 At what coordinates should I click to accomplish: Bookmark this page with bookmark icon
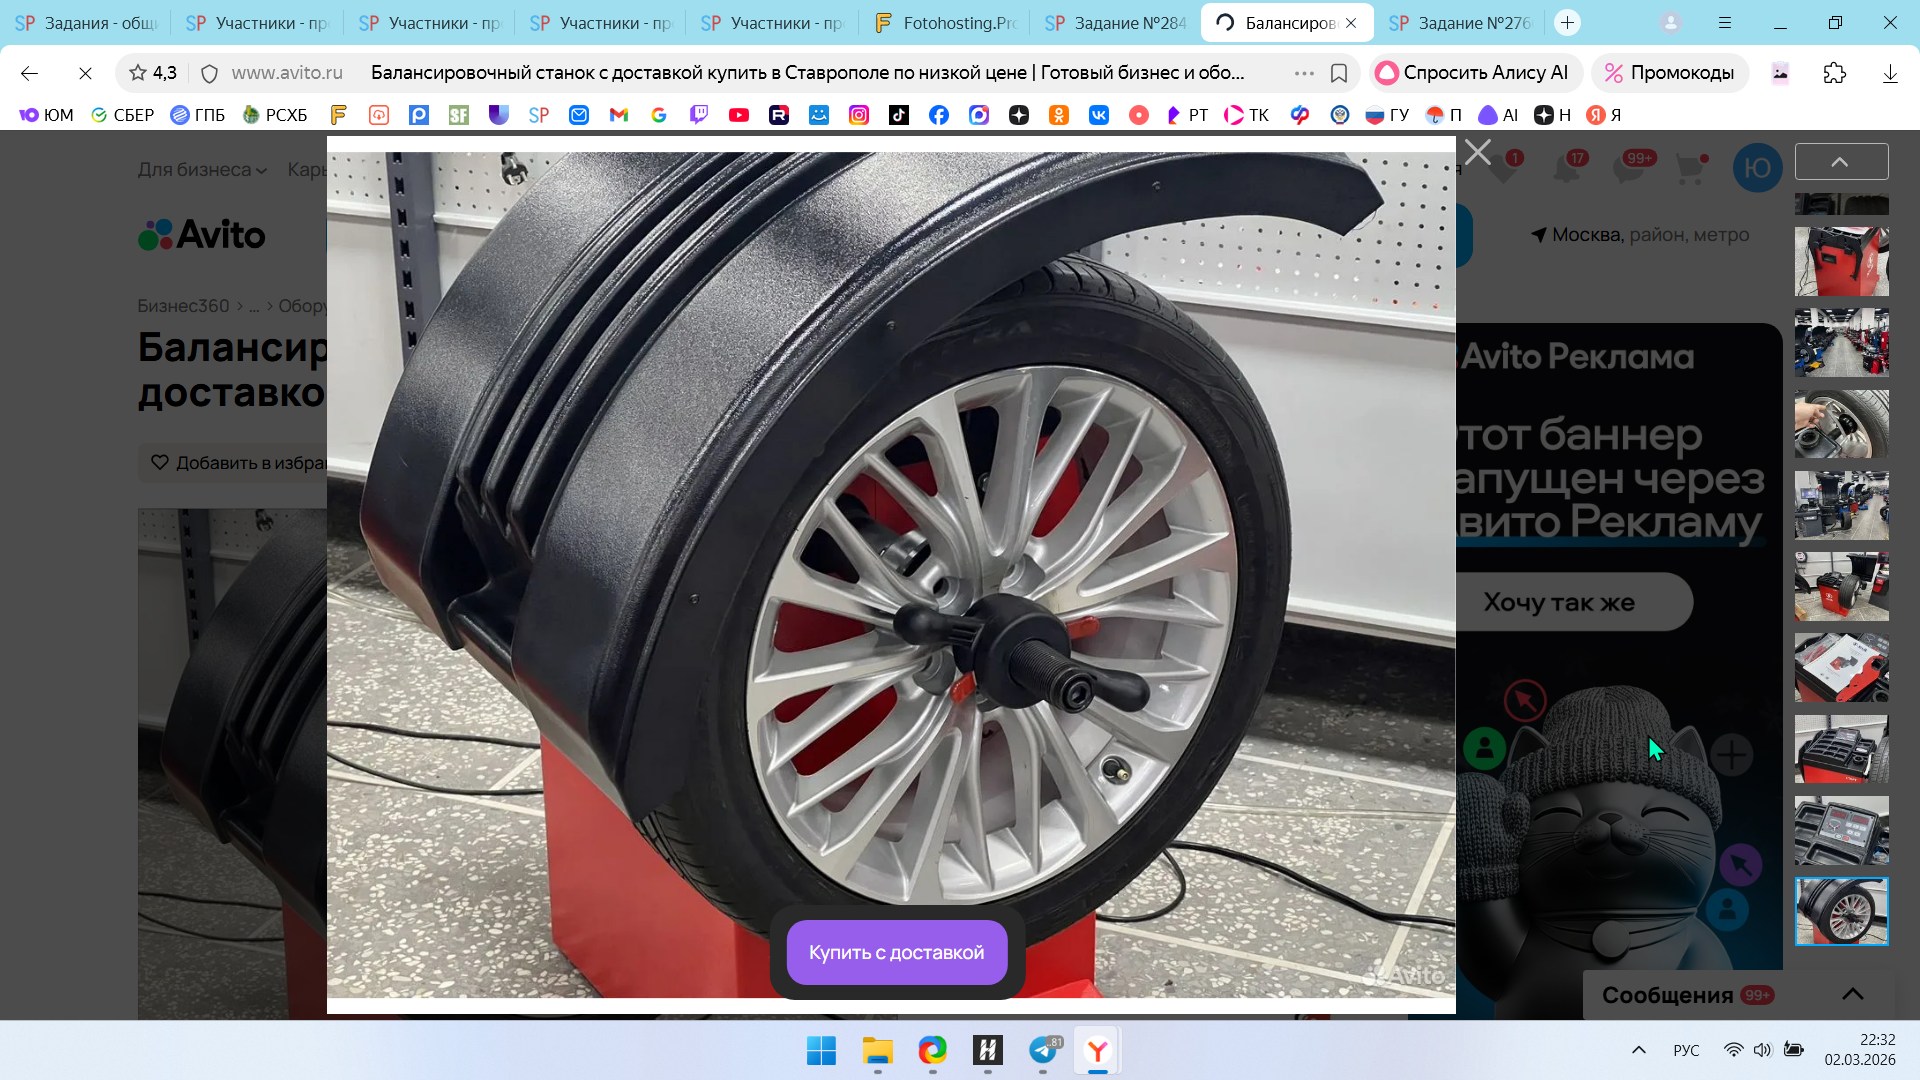tap(1339, 73)
